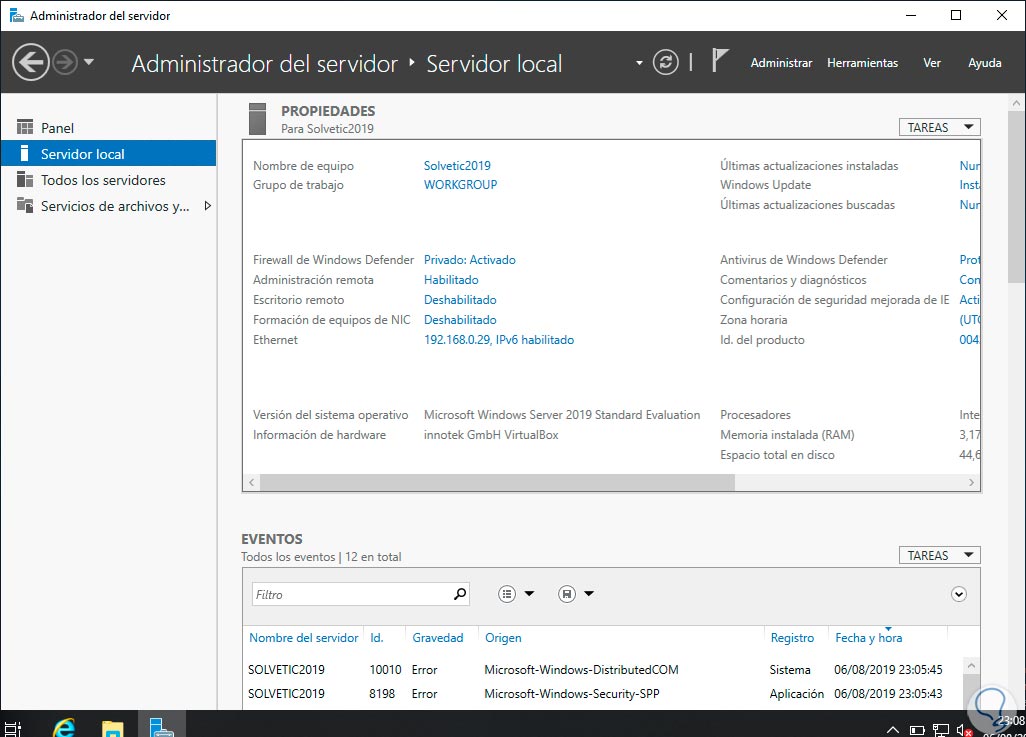Screen dimensions: 1026x737
Task: Click the network tray icon
Action: pyautogui.click(x=940, y=730)
